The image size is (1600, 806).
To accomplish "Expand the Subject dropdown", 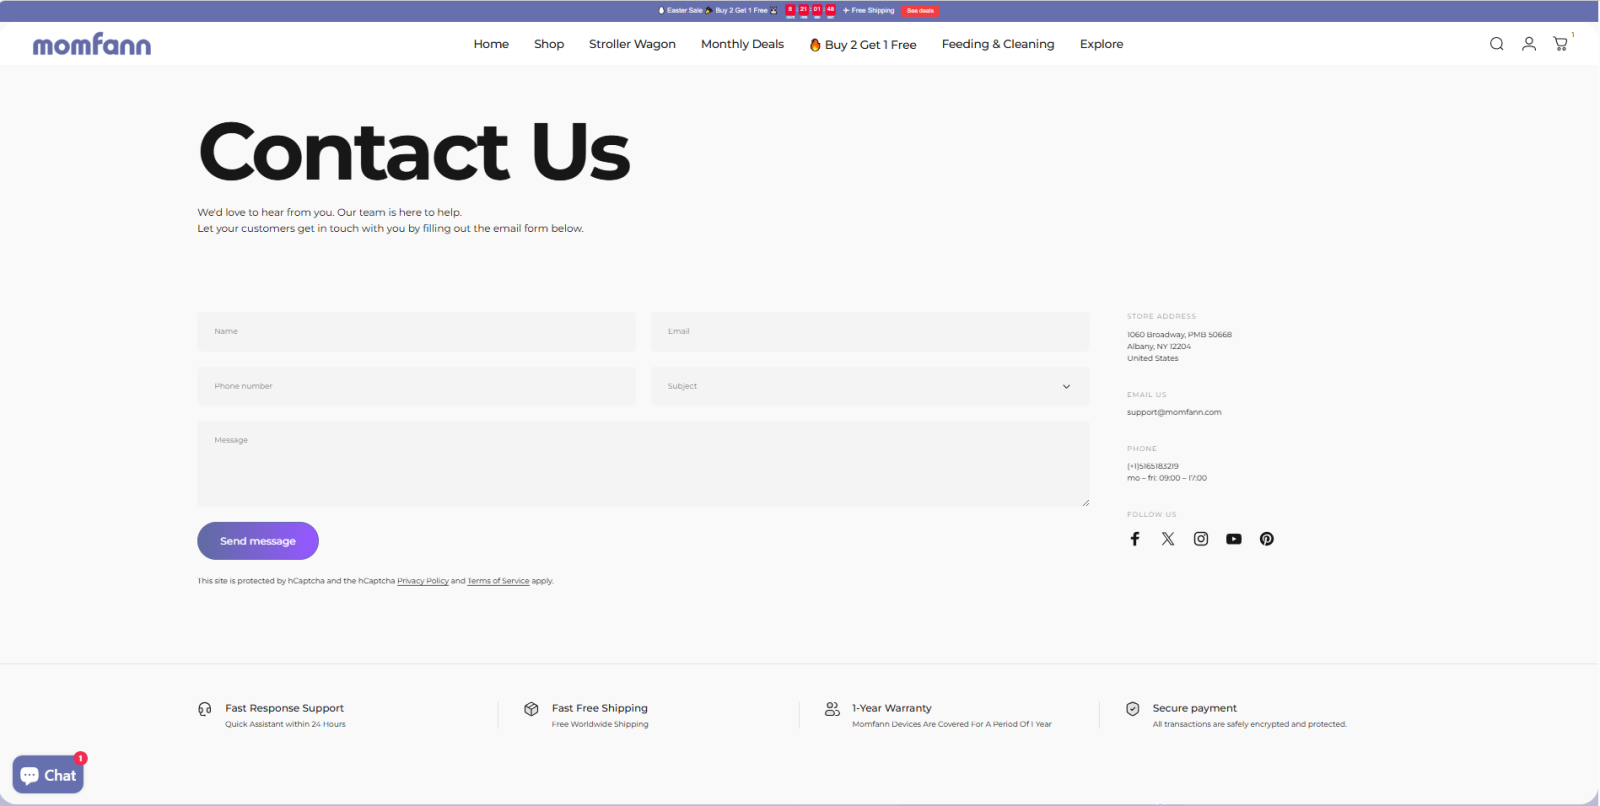I will 870,386.
